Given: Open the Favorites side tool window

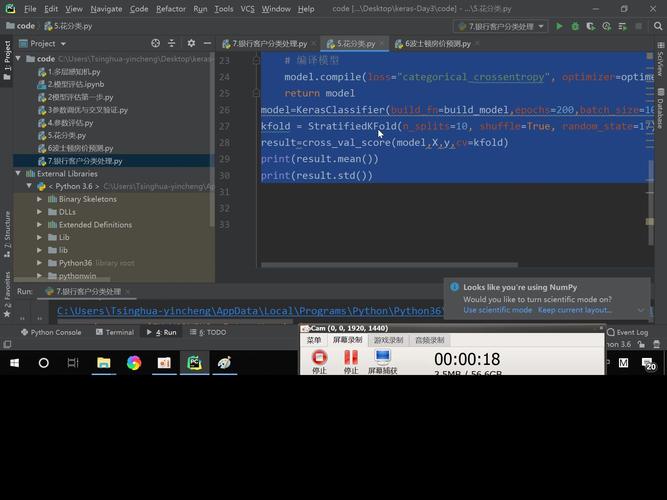Looking at the screenshot, I should 7,295.
